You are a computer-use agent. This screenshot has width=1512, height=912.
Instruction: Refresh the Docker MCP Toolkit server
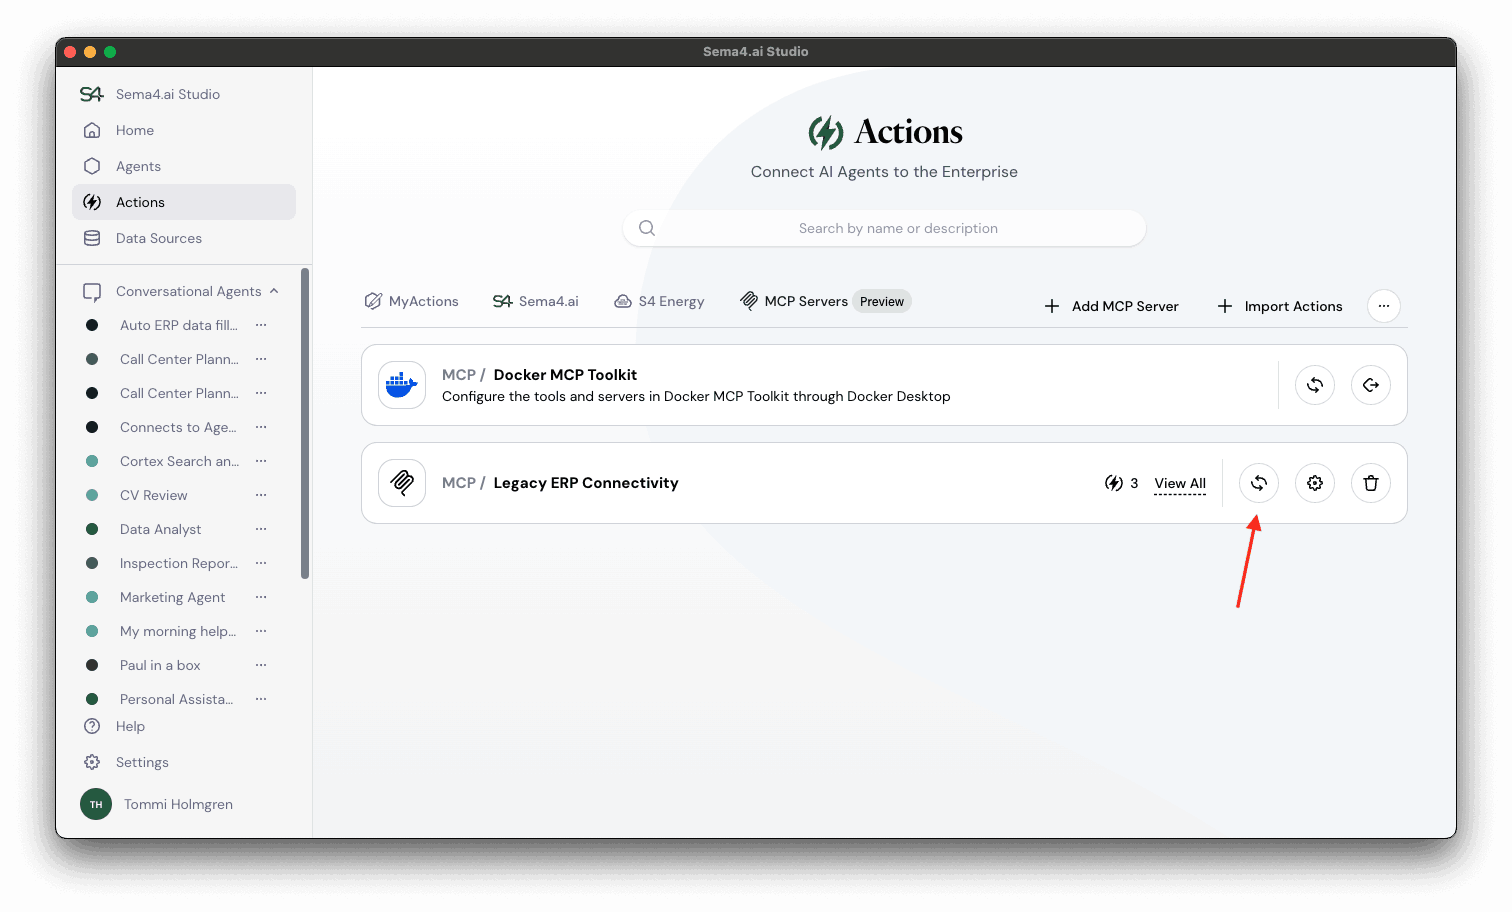tap(1314, 385)
